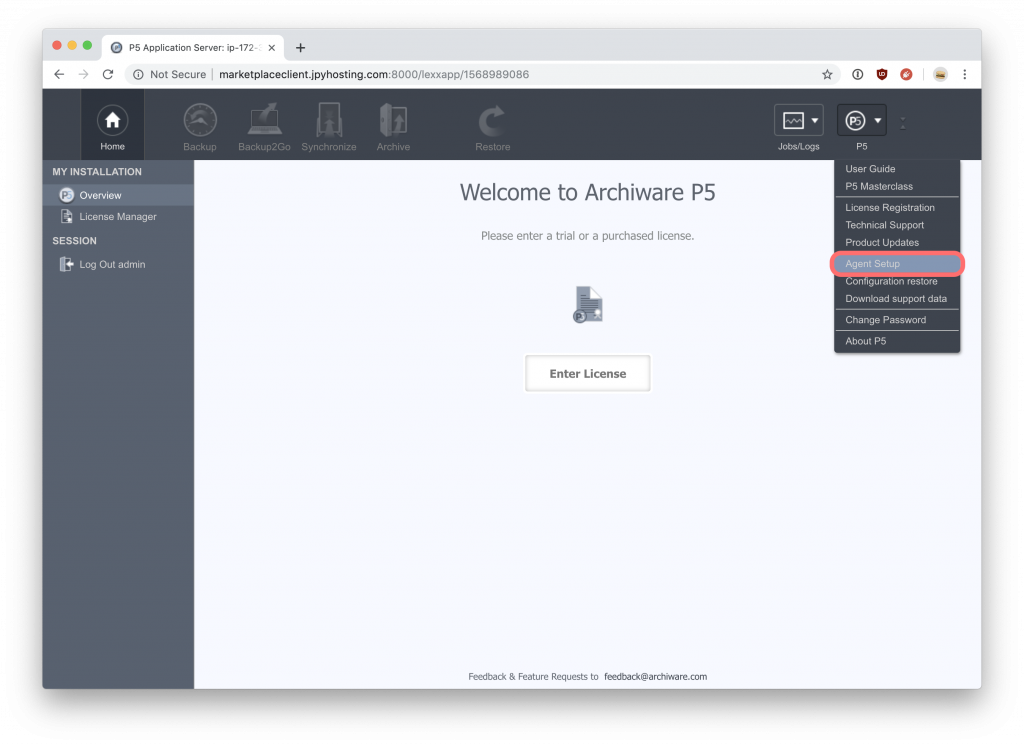Click the License Manager document icon
This screenshot has width=1024, height=745.
67,216
